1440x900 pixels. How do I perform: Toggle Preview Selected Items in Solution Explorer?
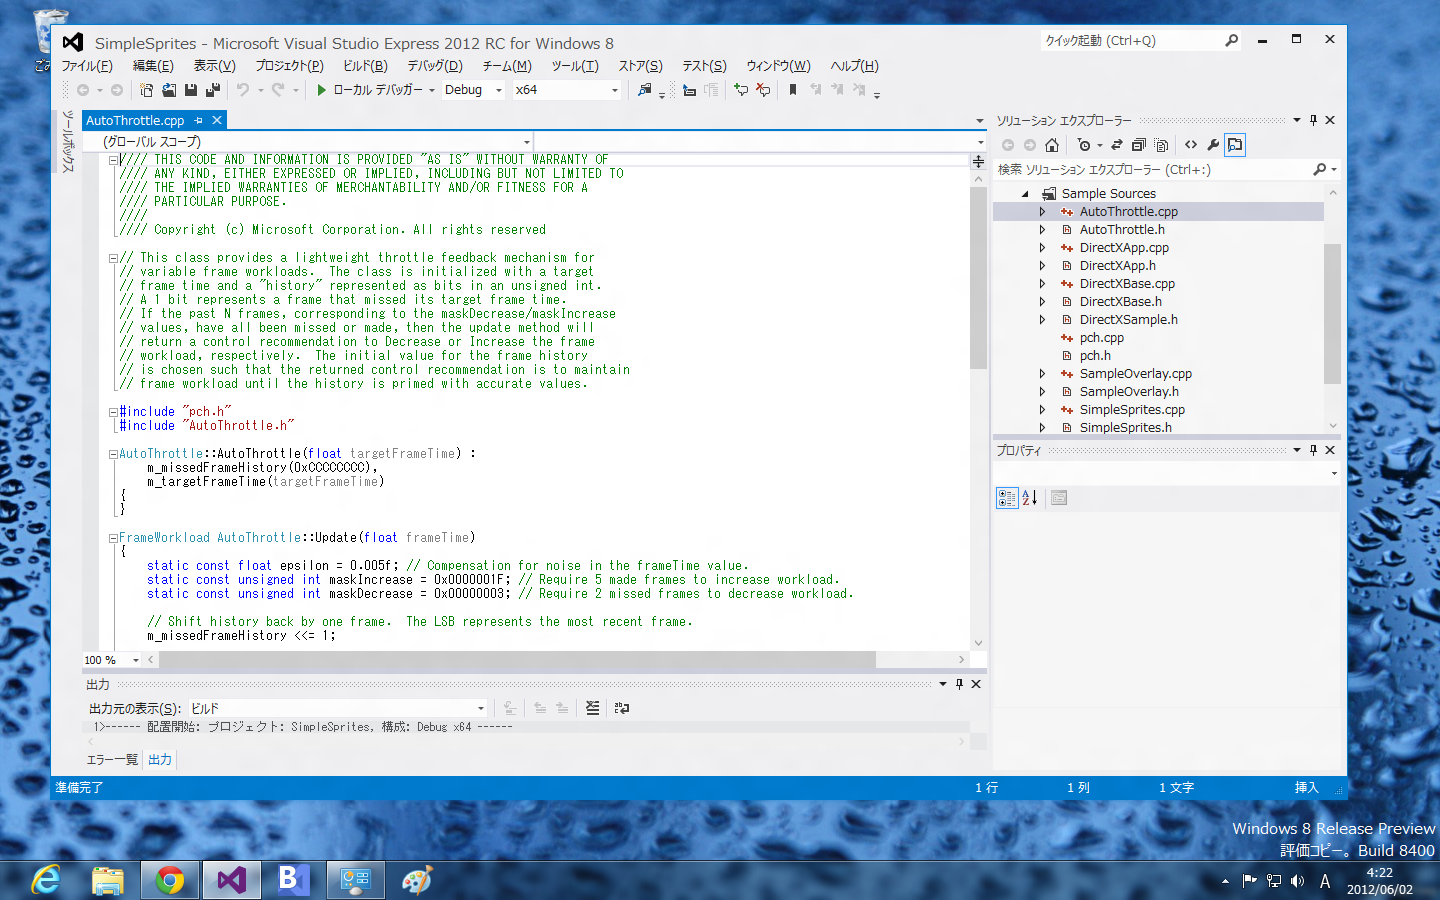tap(1235, 145)
